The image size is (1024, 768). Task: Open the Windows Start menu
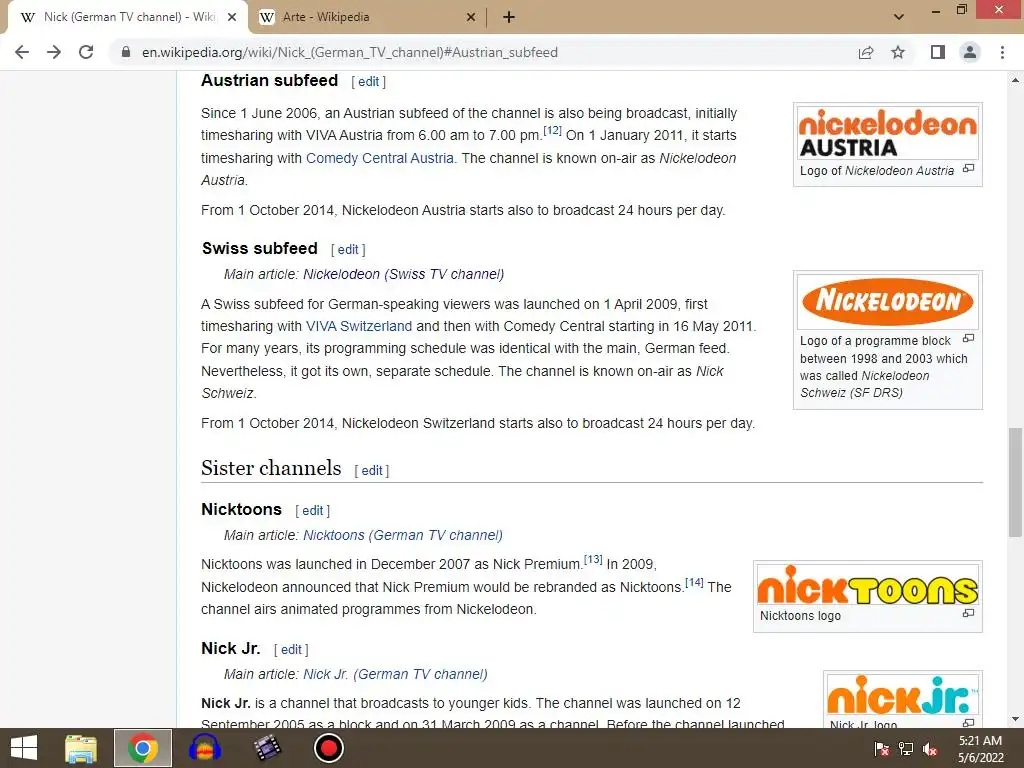24,748
